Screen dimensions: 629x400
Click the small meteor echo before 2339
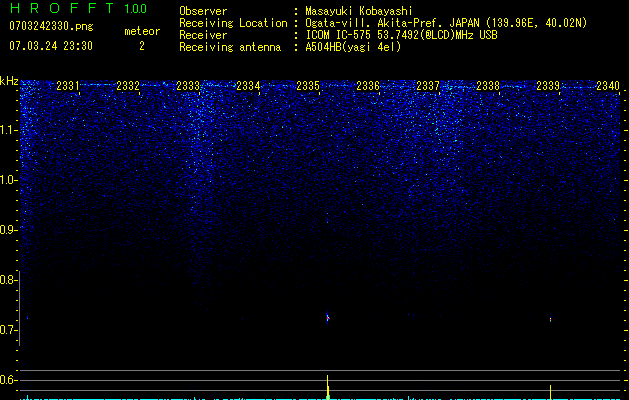coord(550,319)
